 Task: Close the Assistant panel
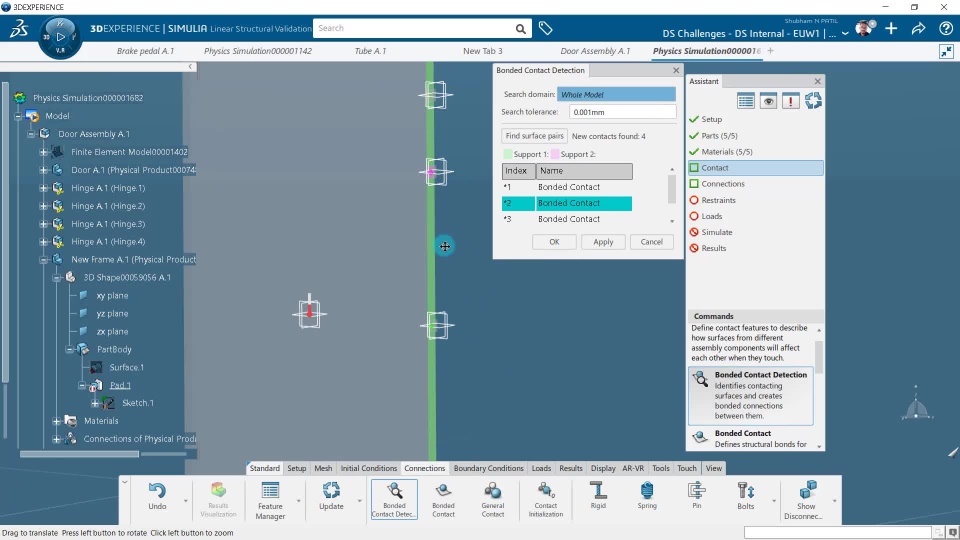(x=817, y=81)
